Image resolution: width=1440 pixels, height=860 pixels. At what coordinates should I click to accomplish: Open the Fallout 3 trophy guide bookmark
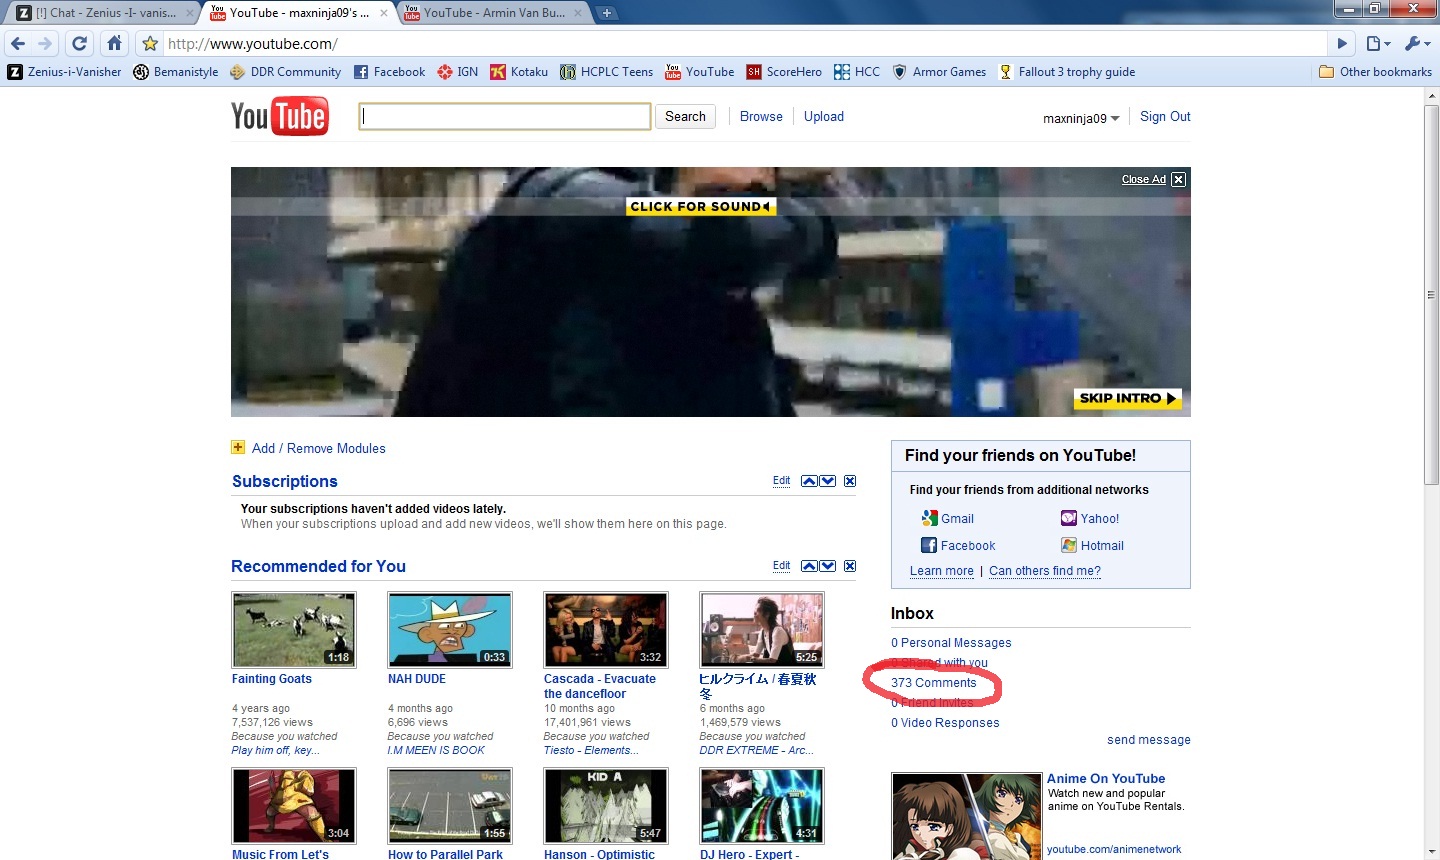[x=1066, y=72]
